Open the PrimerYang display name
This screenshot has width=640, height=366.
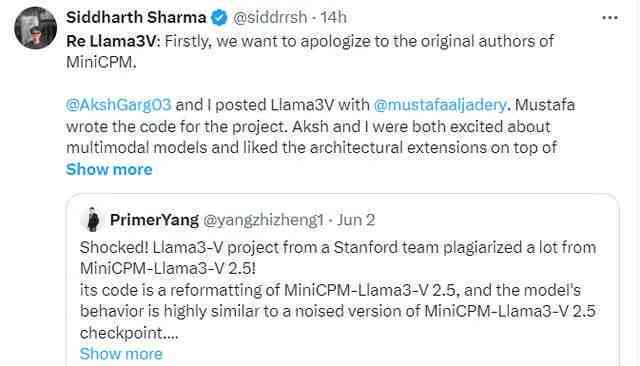pyautogui.click(x=154, y=220)
